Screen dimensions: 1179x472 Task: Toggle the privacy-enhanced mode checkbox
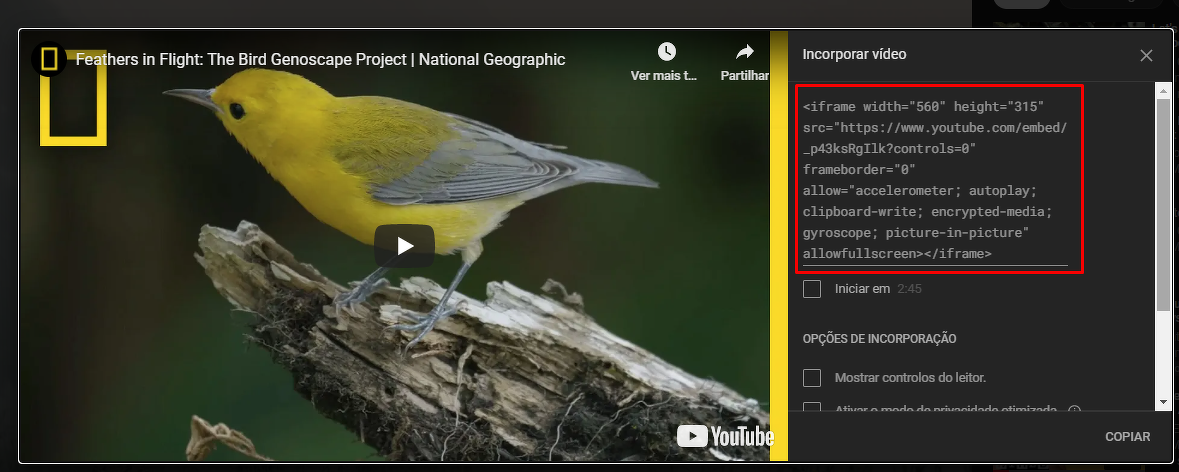(812, 409)
